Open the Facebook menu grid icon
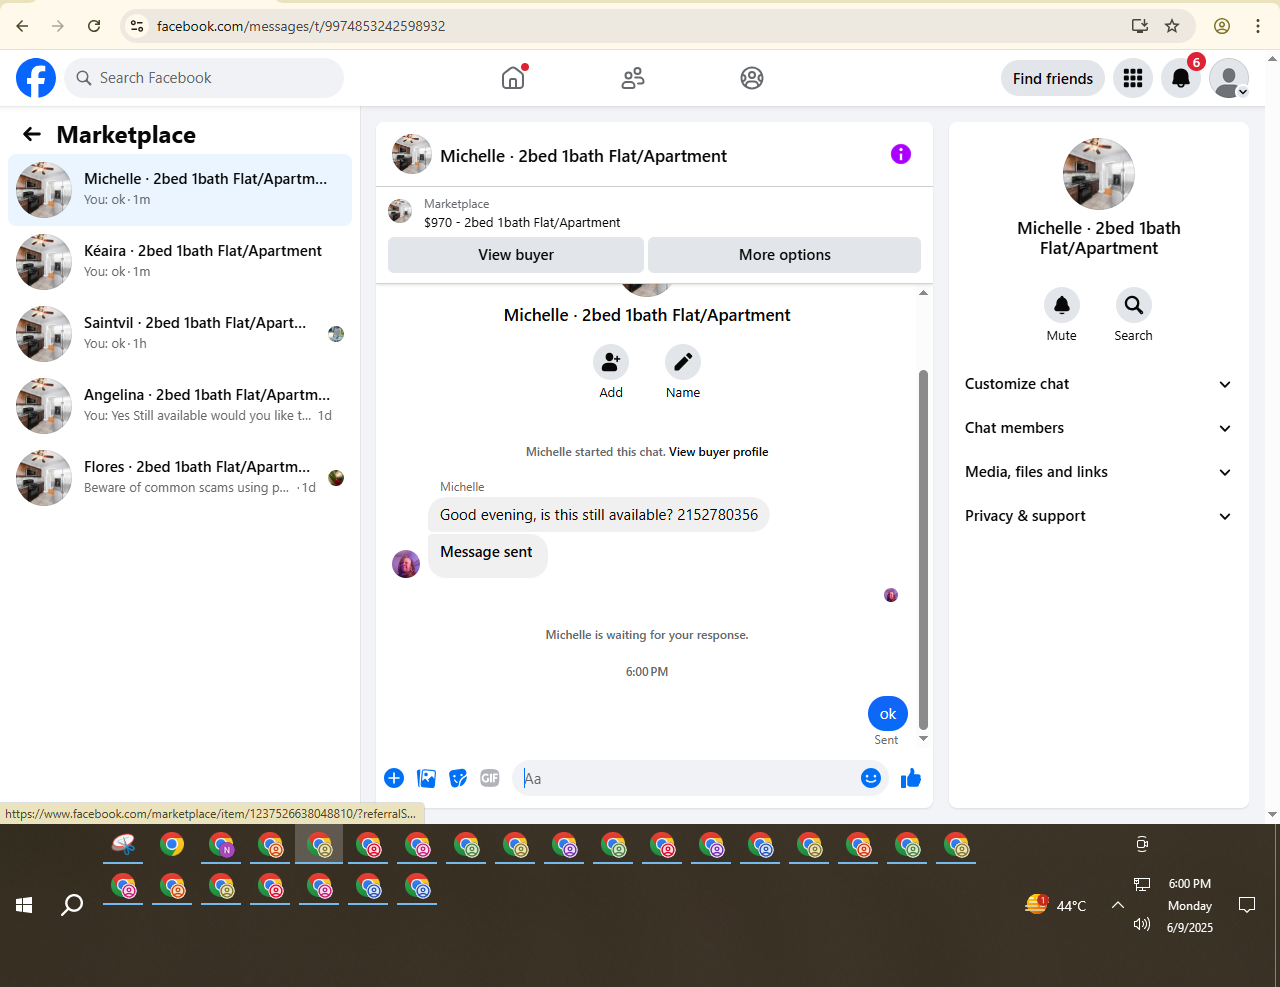Viewport: 1280px width, 987px height. click(1133, 78)
